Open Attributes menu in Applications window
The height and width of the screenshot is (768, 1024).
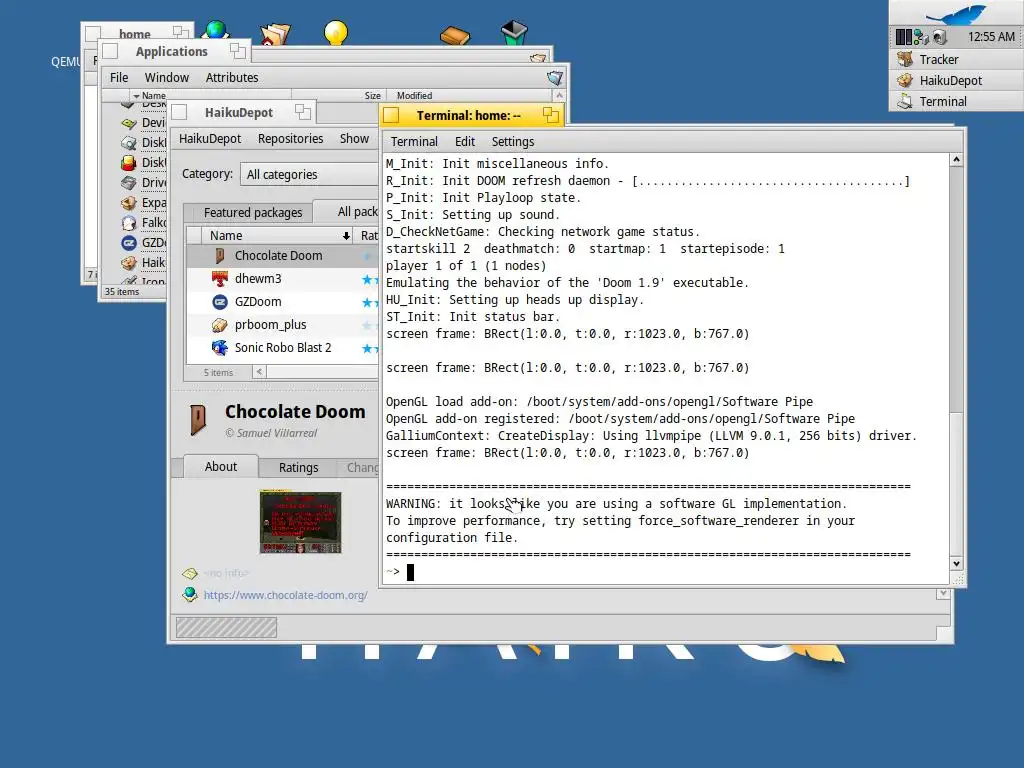pyautogui.click(x=232, y=78)
